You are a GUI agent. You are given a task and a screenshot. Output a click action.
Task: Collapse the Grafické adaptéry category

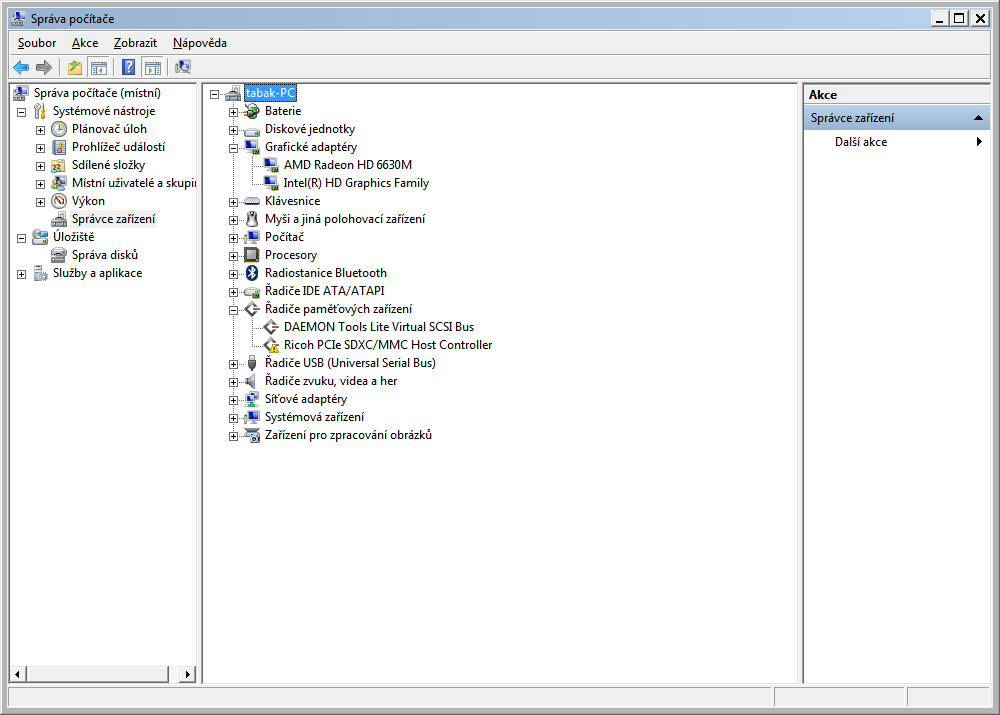(x=233, y=147)
